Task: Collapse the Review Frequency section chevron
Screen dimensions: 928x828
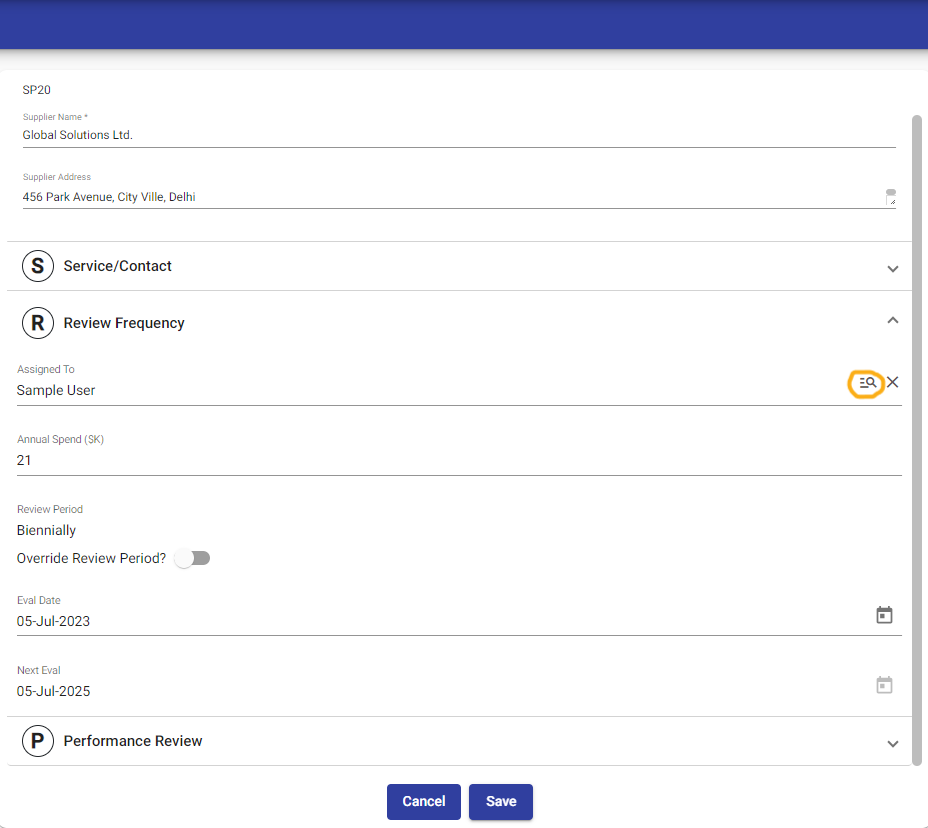Action: [x=893, y=321]
